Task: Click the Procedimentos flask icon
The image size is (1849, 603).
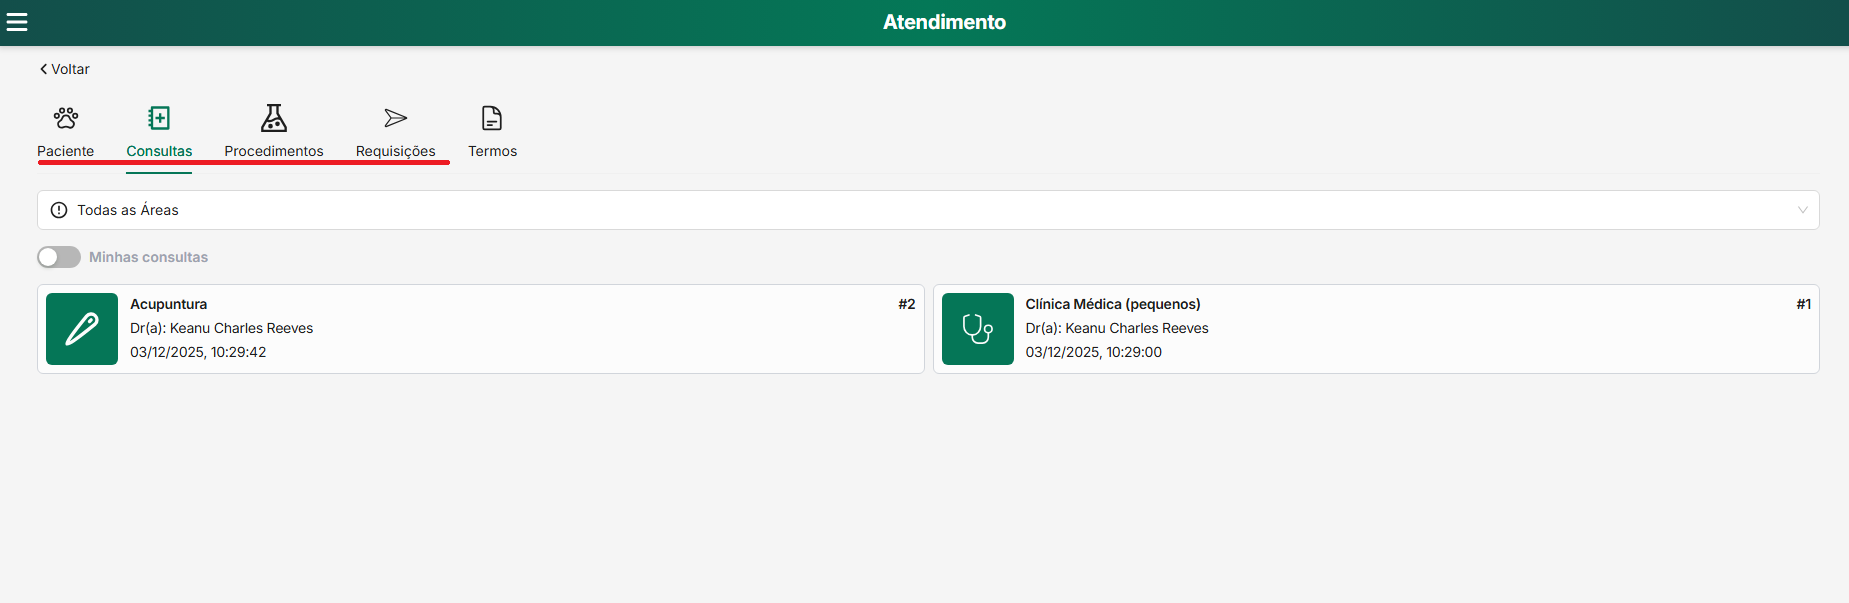Action: click(274, 118)
